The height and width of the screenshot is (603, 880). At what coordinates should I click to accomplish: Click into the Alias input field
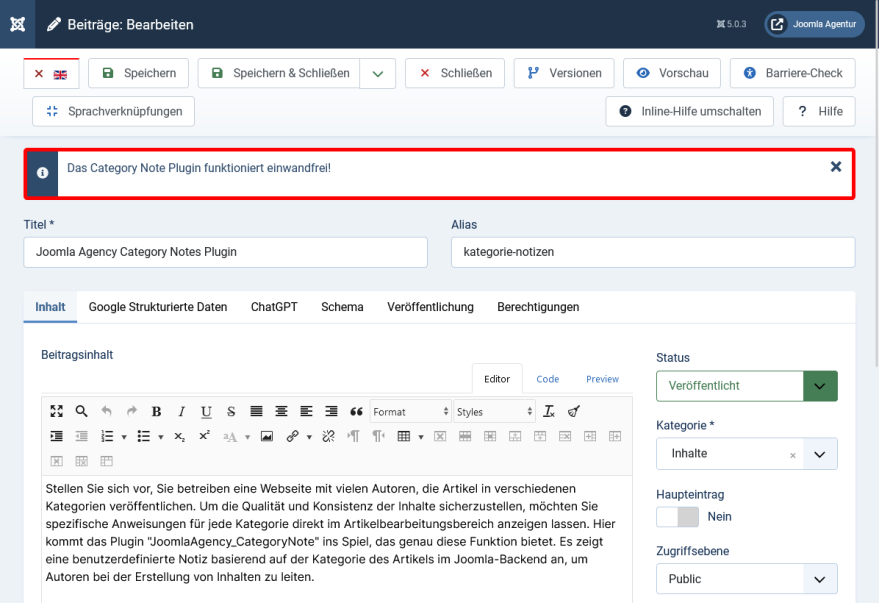[653, 252]
